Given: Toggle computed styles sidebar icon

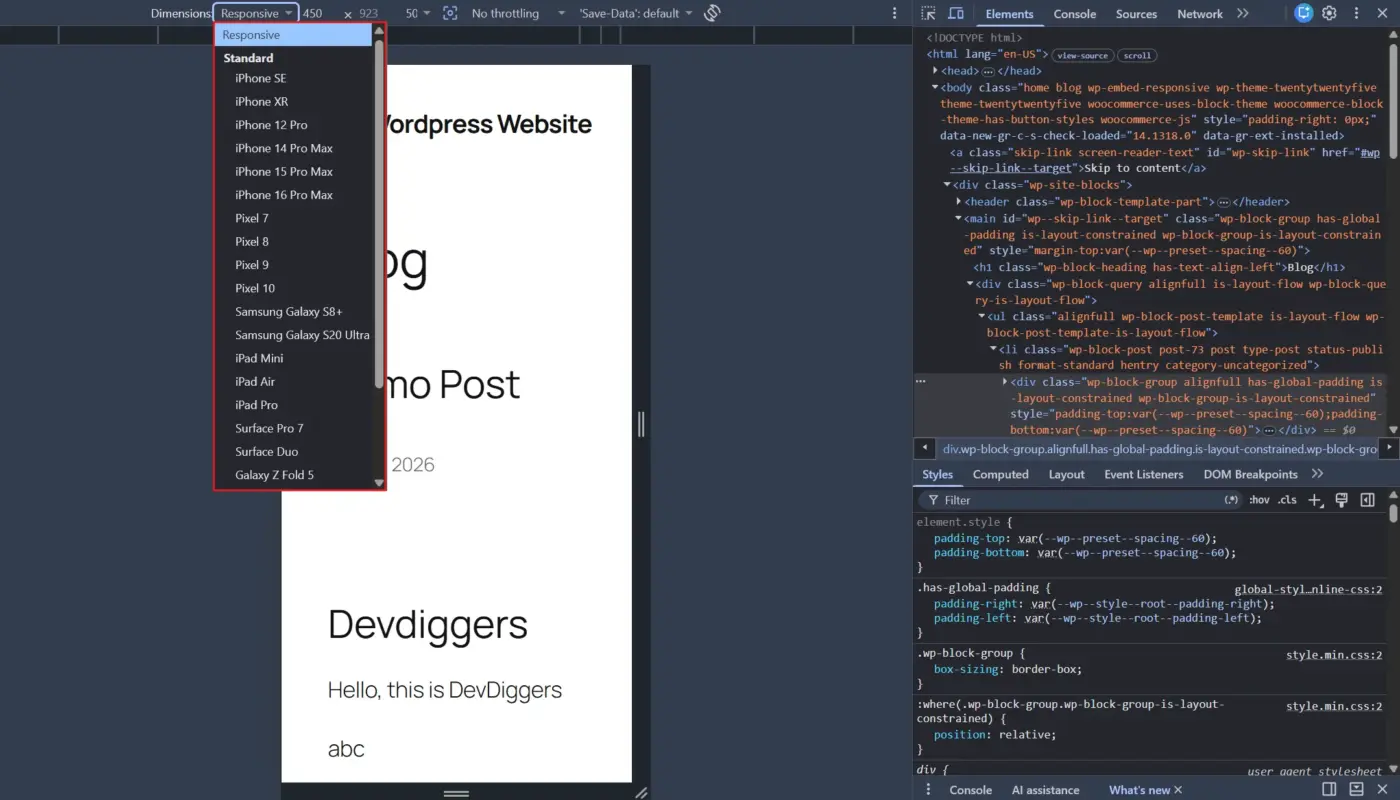Looking at the screenshot, I should (x=1367, y=500).
